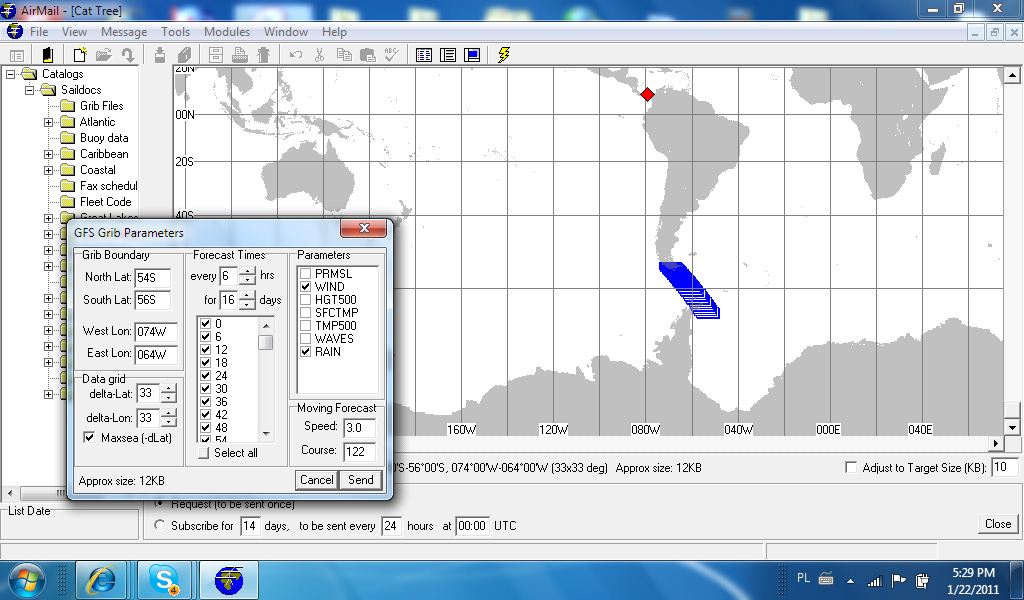This screenshot has width=1024, height=600.
Task: Click the copy pages toolbar icon
Action: (x=344, y=55)
